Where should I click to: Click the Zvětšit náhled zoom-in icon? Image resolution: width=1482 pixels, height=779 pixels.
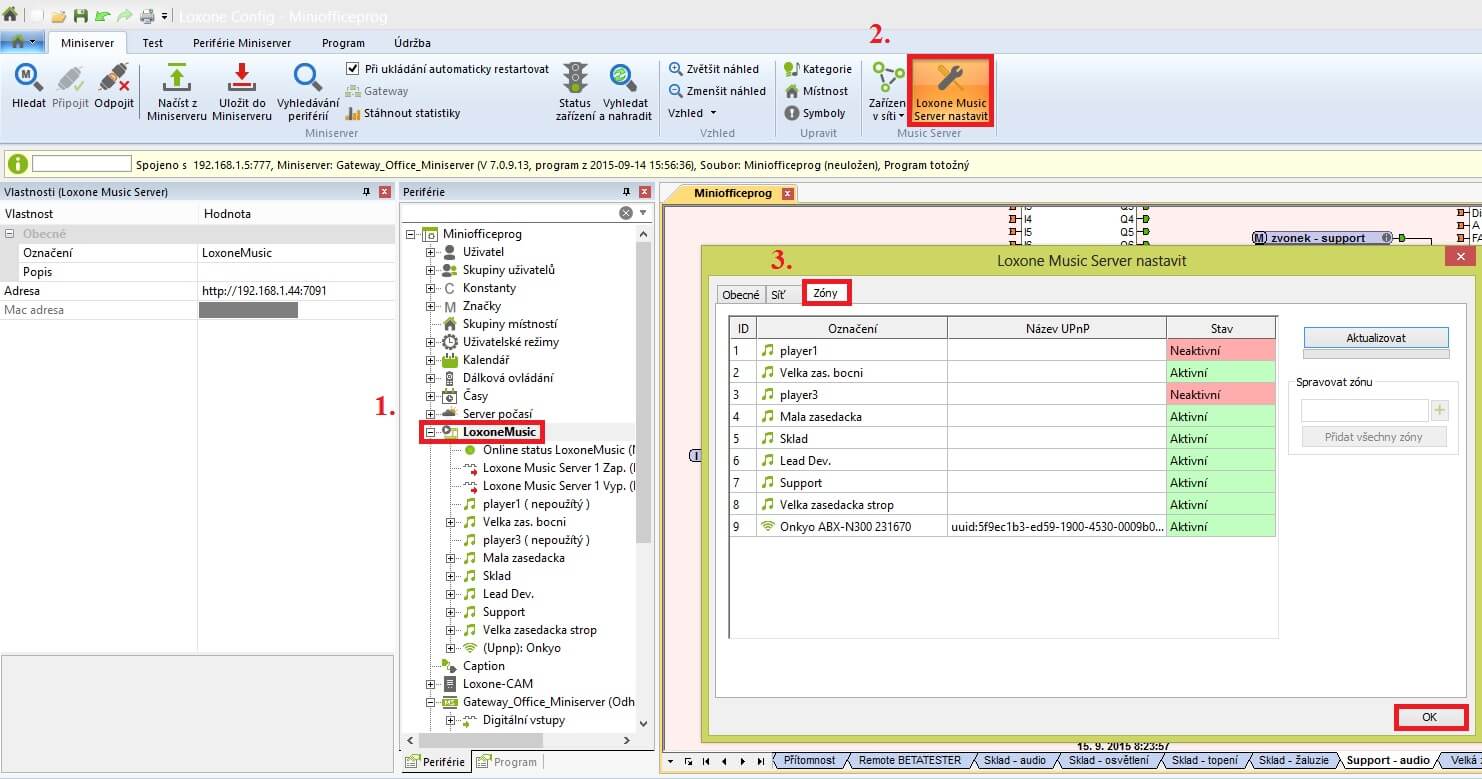pos(676,69)
